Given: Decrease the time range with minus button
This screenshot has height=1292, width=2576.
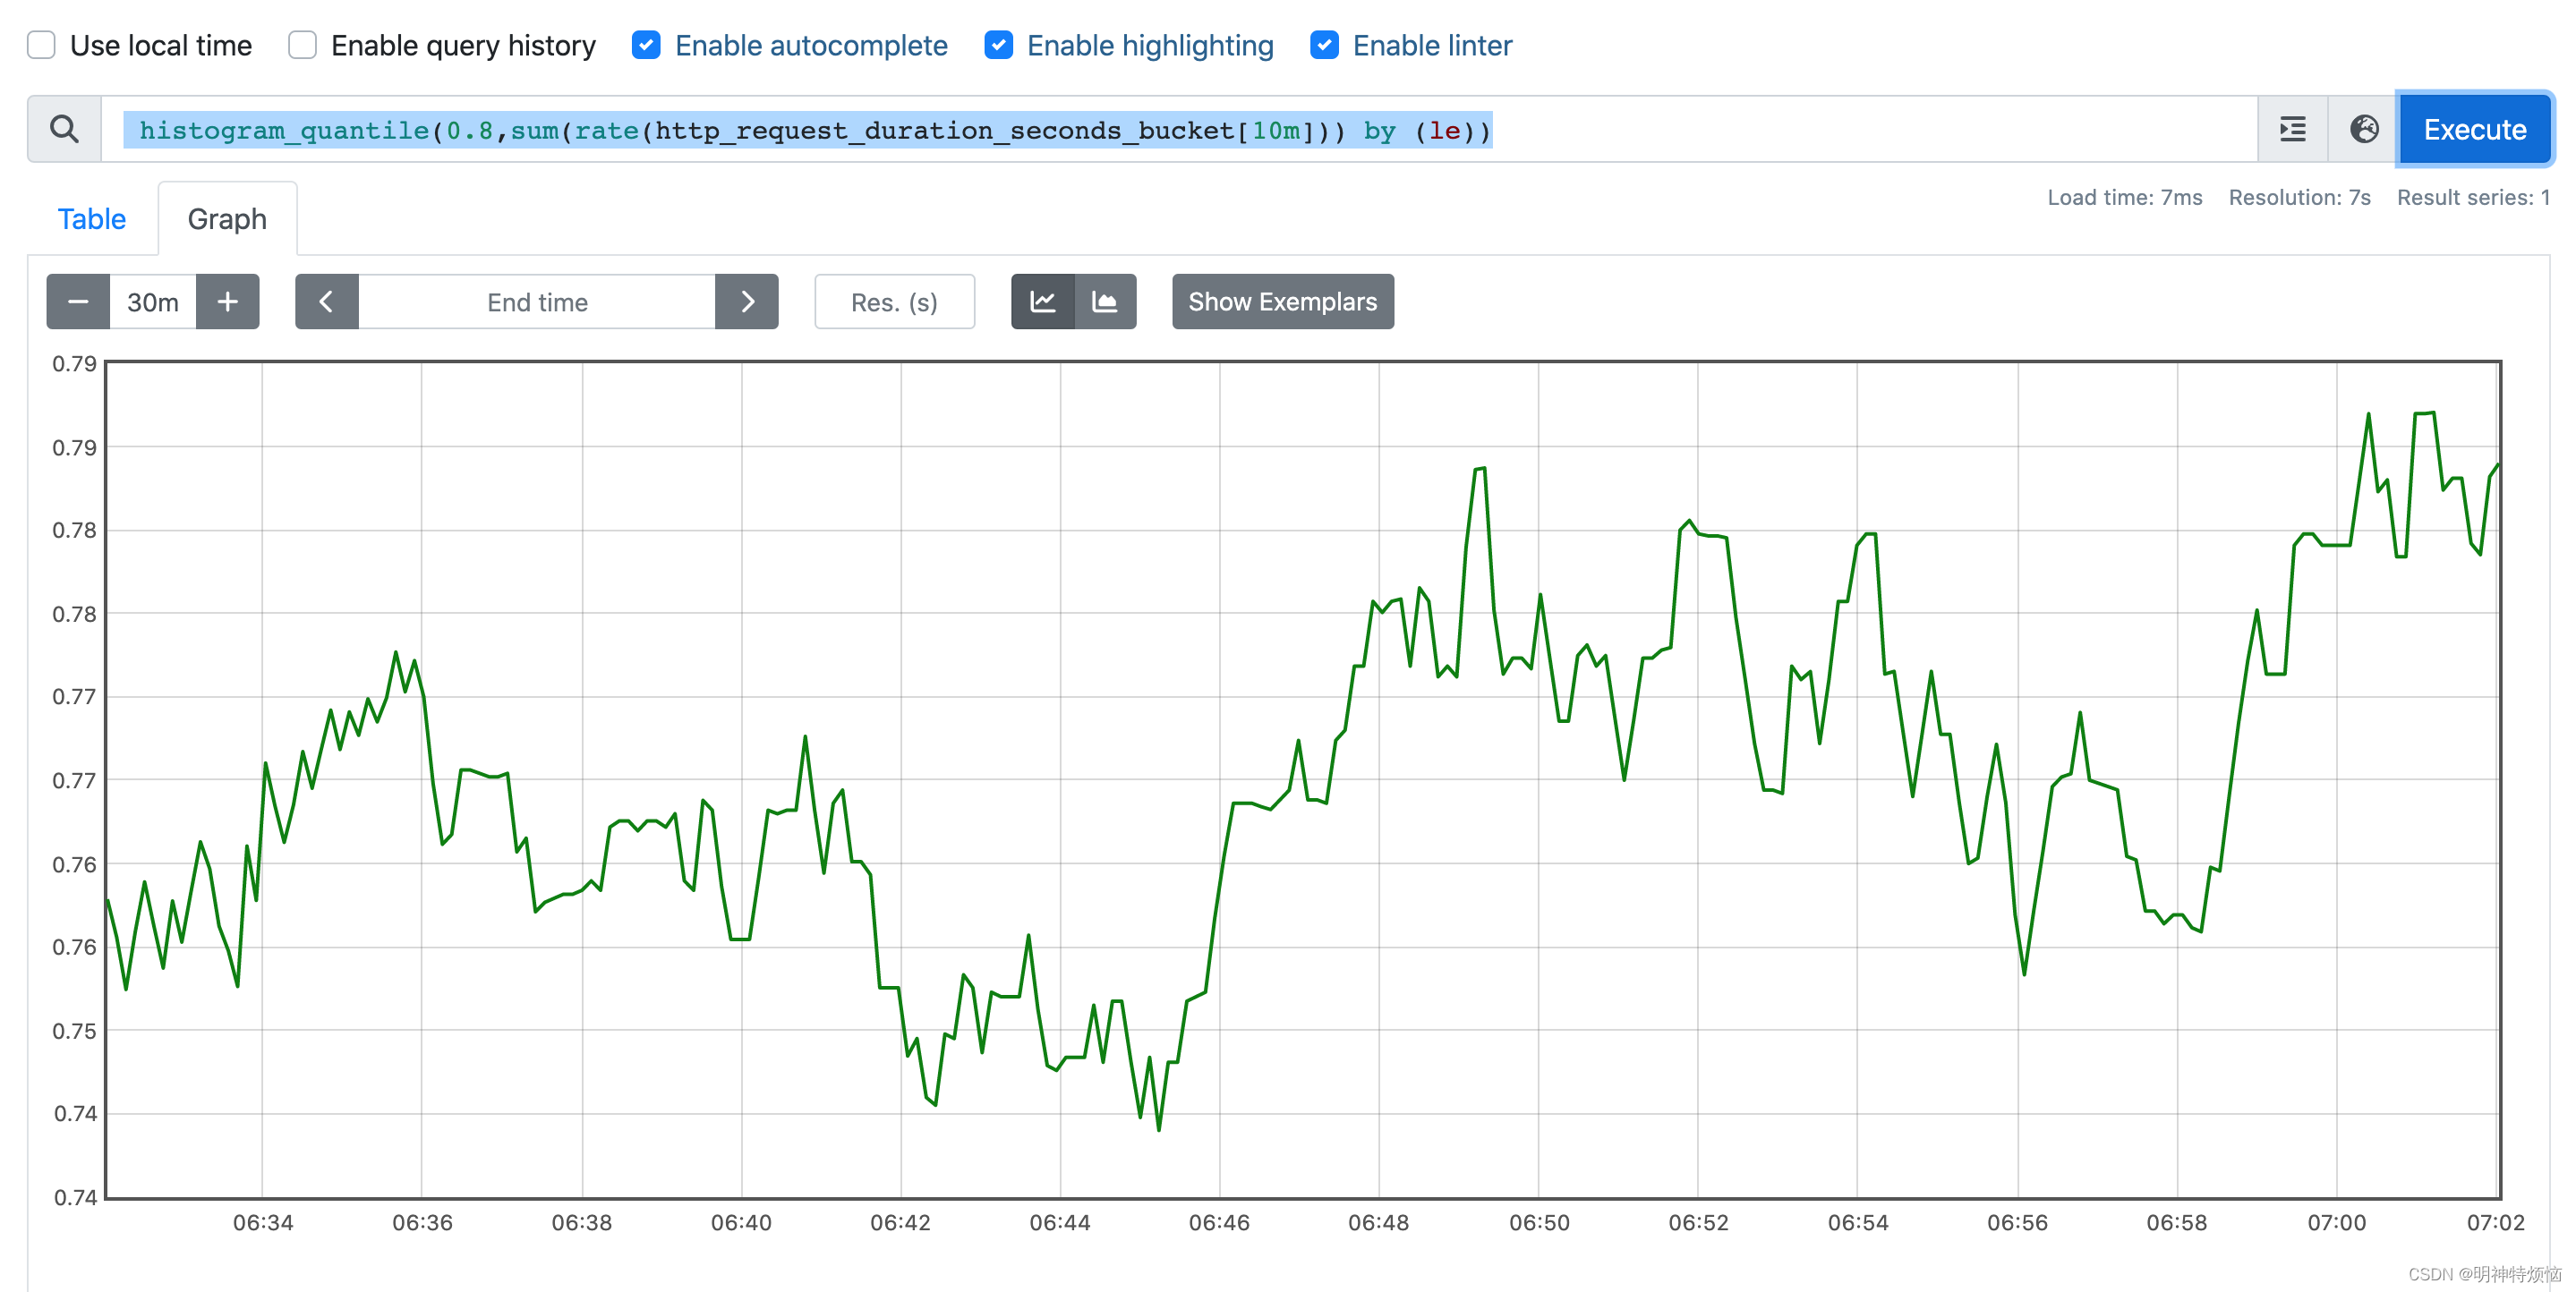Looking at the screenshot, I should (78, 301).
